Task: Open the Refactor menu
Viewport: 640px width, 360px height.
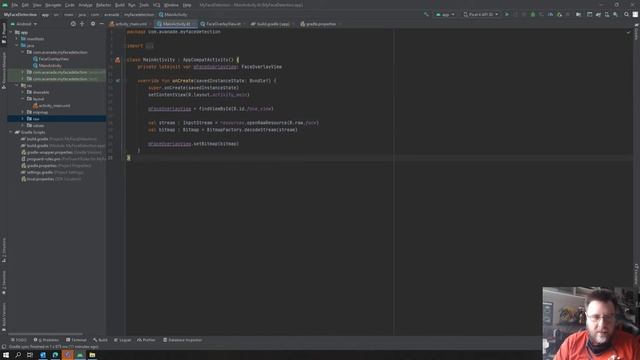Action: tap(103, 5)
